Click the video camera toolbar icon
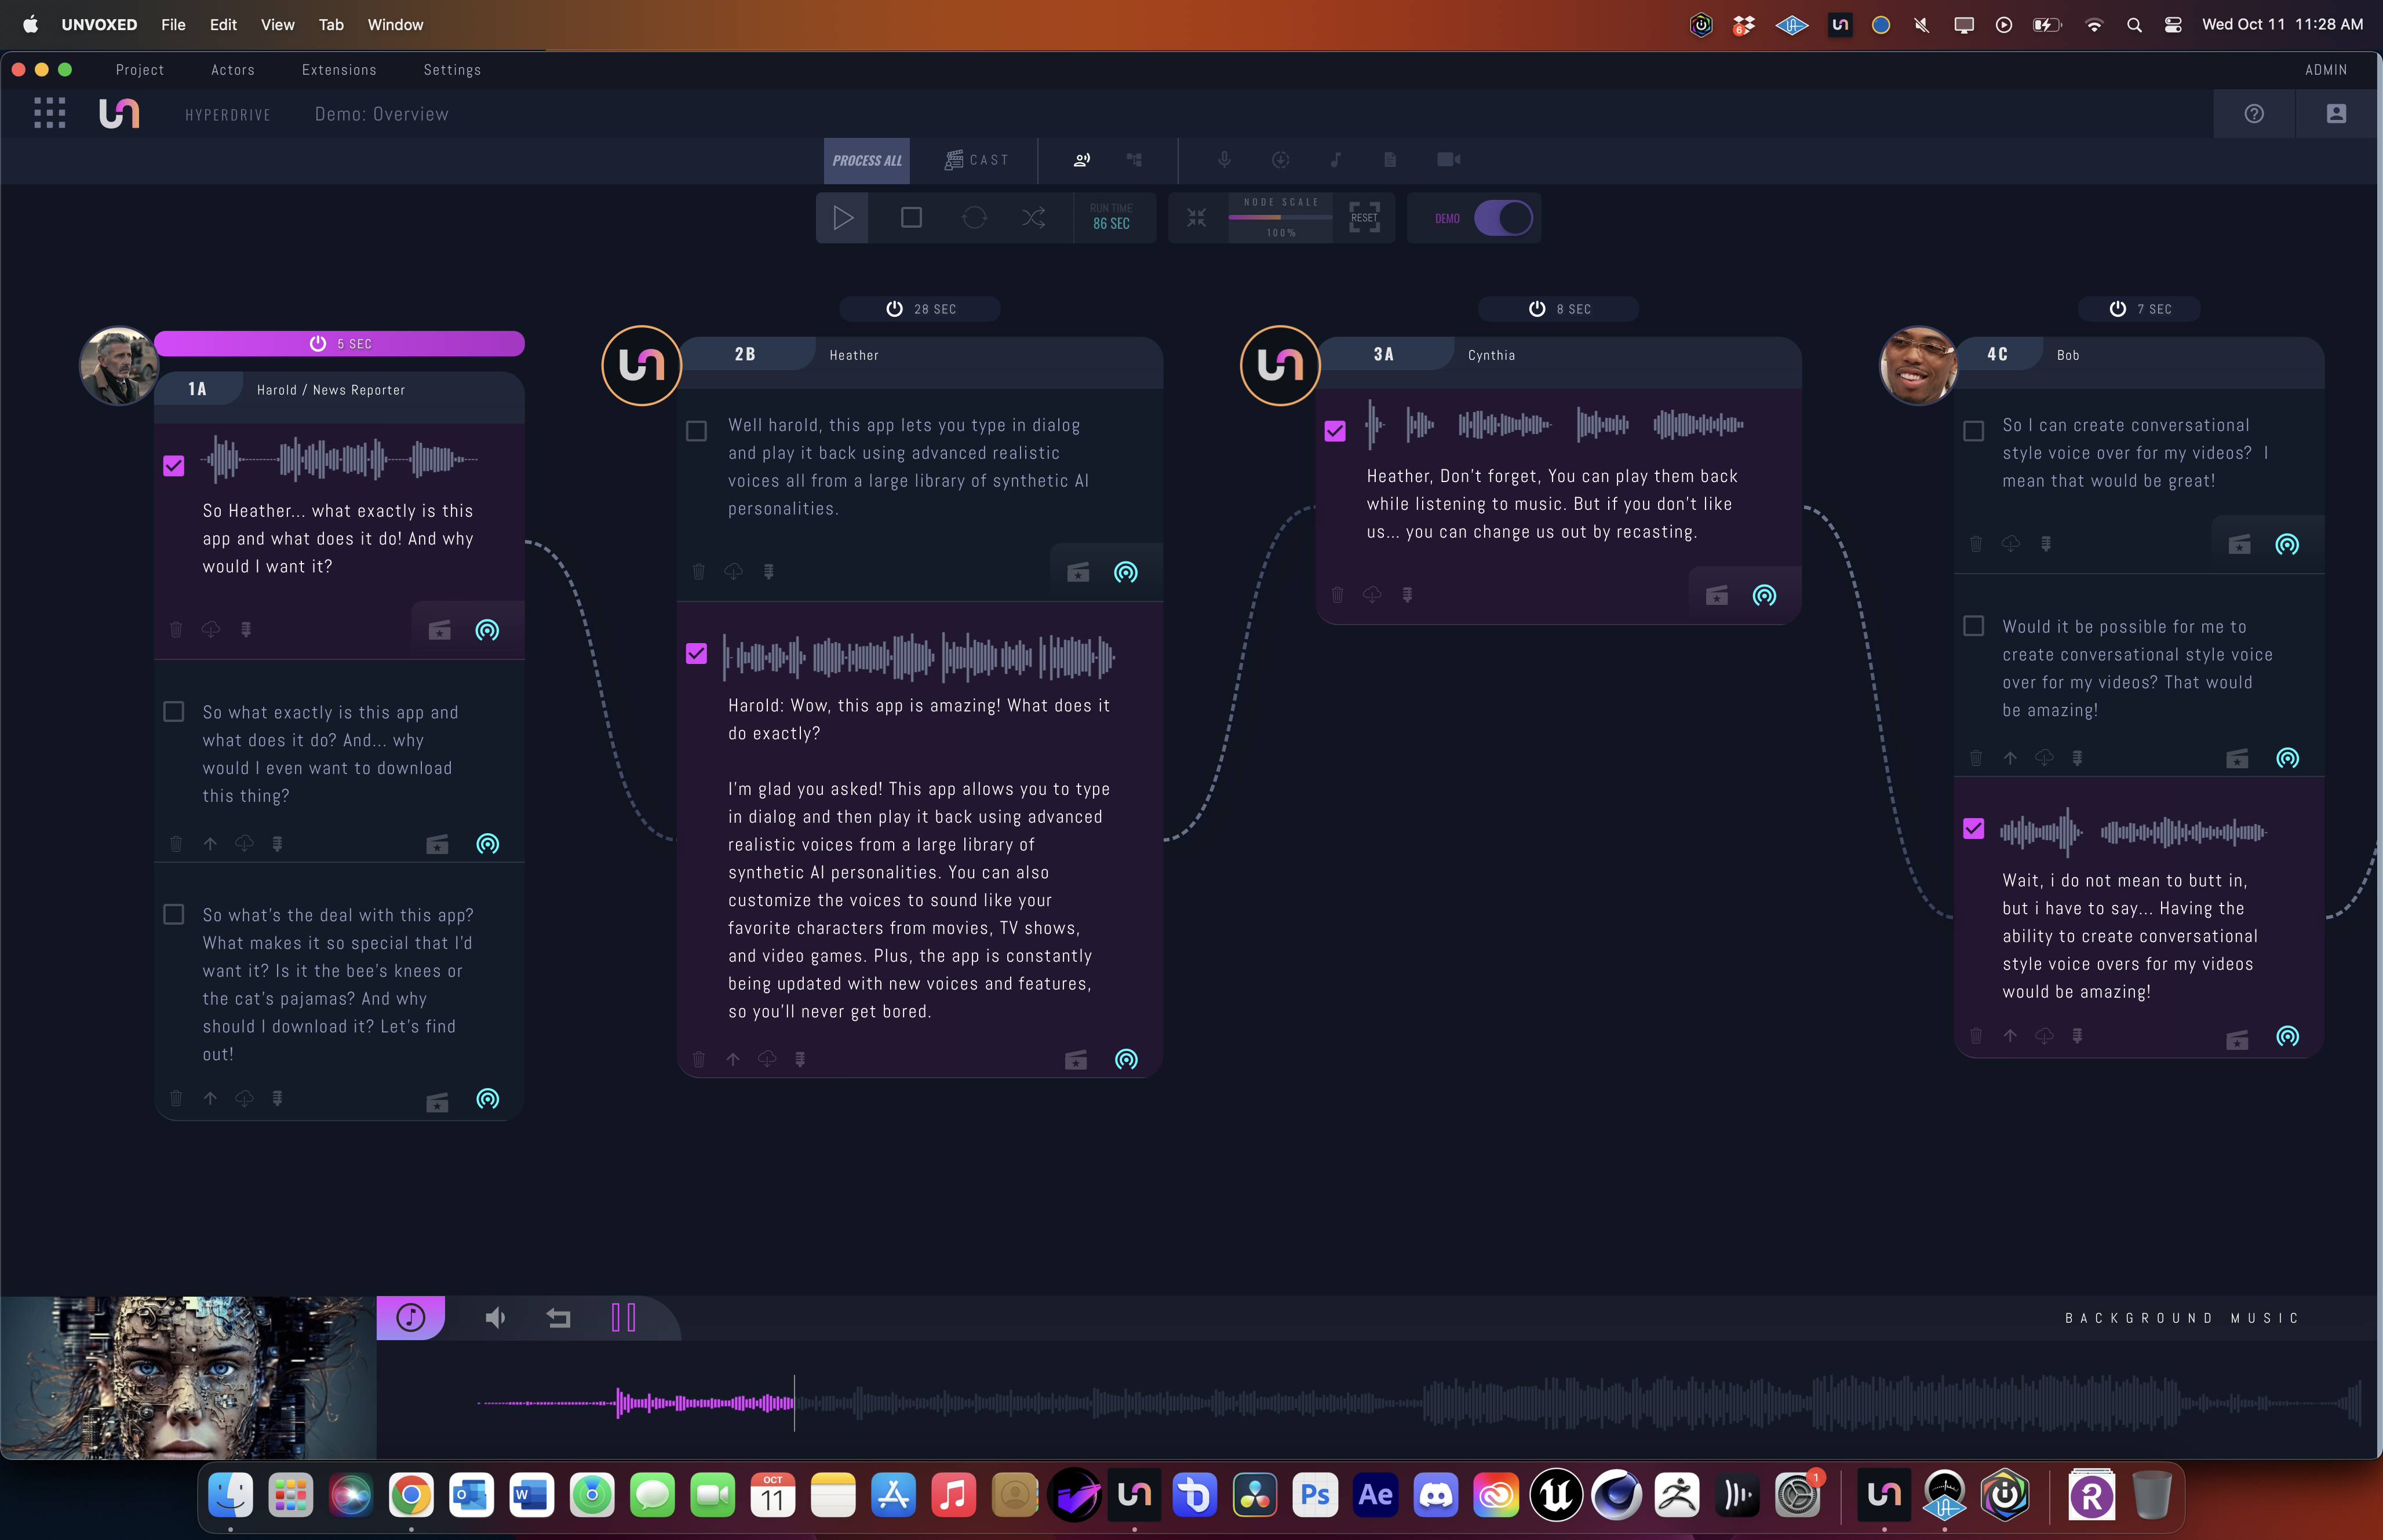The height and width of the screenshot is (1540, 2383). pos(1448,159)
